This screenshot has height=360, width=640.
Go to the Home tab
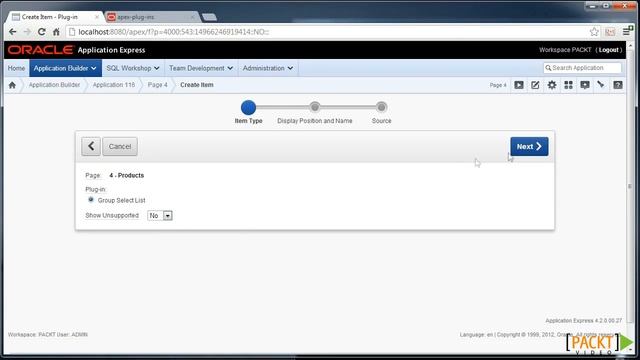coord(16,68)
